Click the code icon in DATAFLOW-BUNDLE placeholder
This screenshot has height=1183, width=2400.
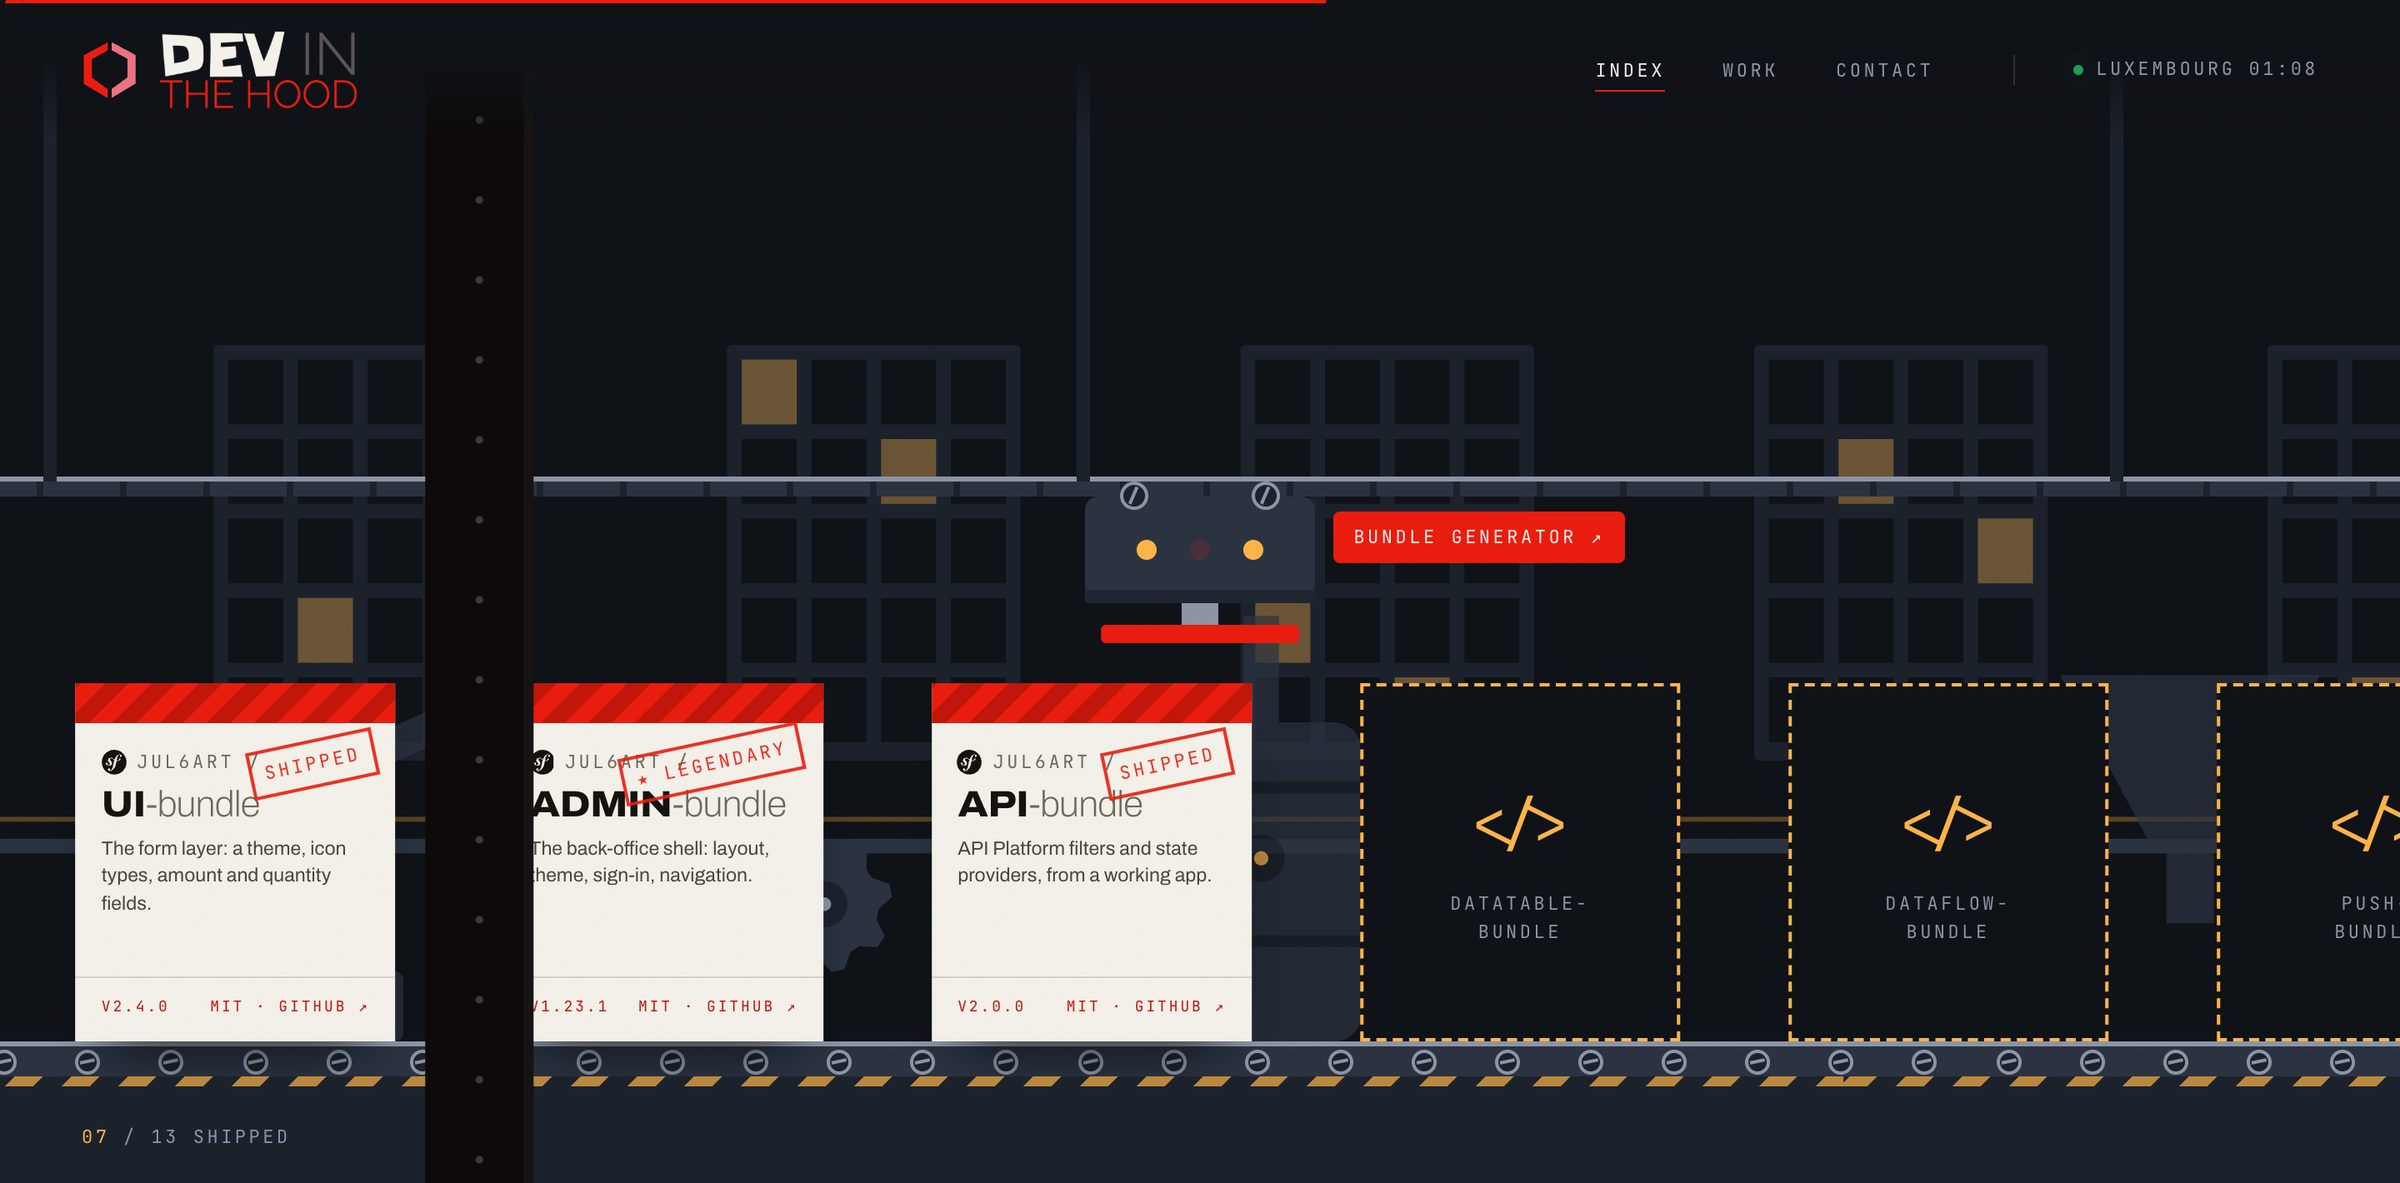(x=1947, y=824)
